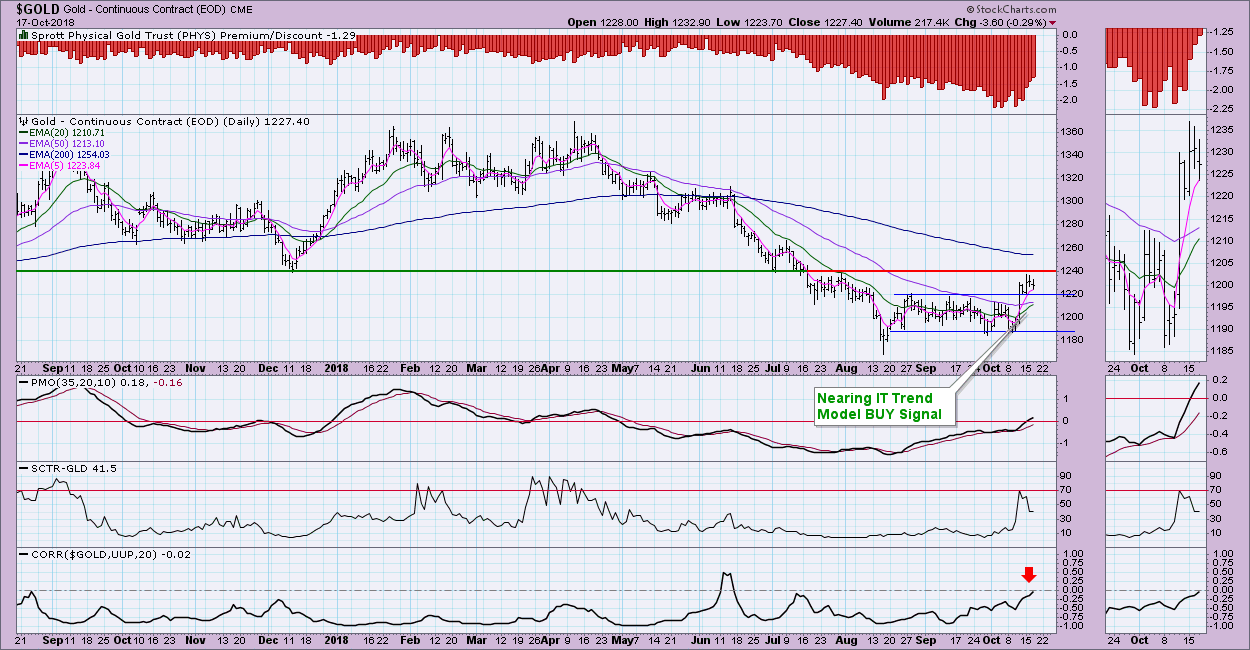The height and width of the screenshot is (650, 1250).
Task: Select the EMA(5) 1223.84 legend label
Action: [x=63, y=165]
